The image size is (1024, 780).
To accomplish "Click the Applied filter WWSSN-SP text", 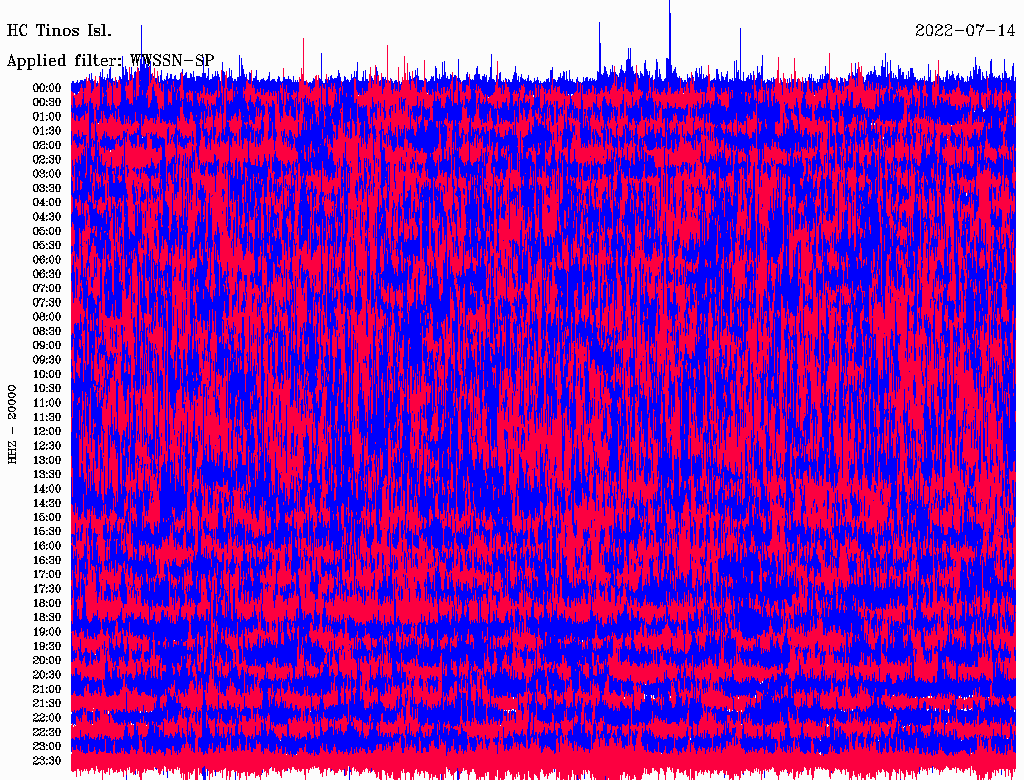I will point(110,61).
